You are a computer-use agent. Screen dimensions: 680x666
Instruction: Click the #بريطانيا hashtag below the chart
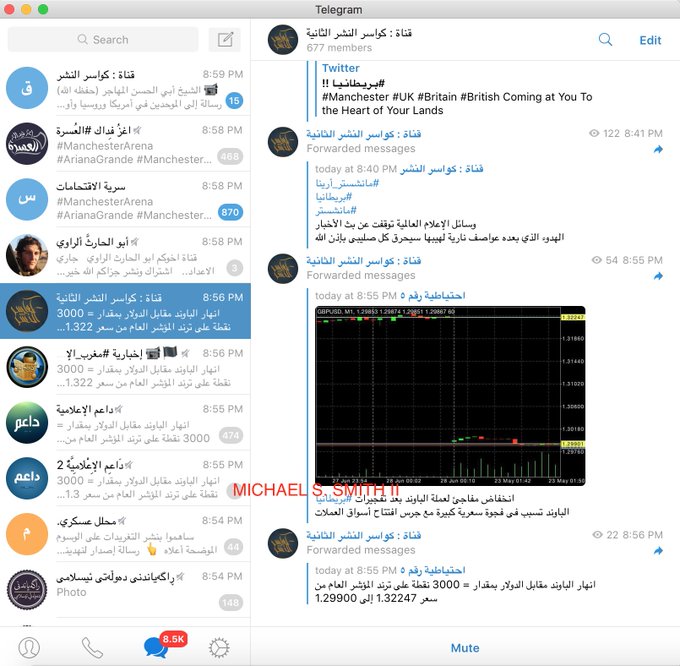(x=333, y=499)
